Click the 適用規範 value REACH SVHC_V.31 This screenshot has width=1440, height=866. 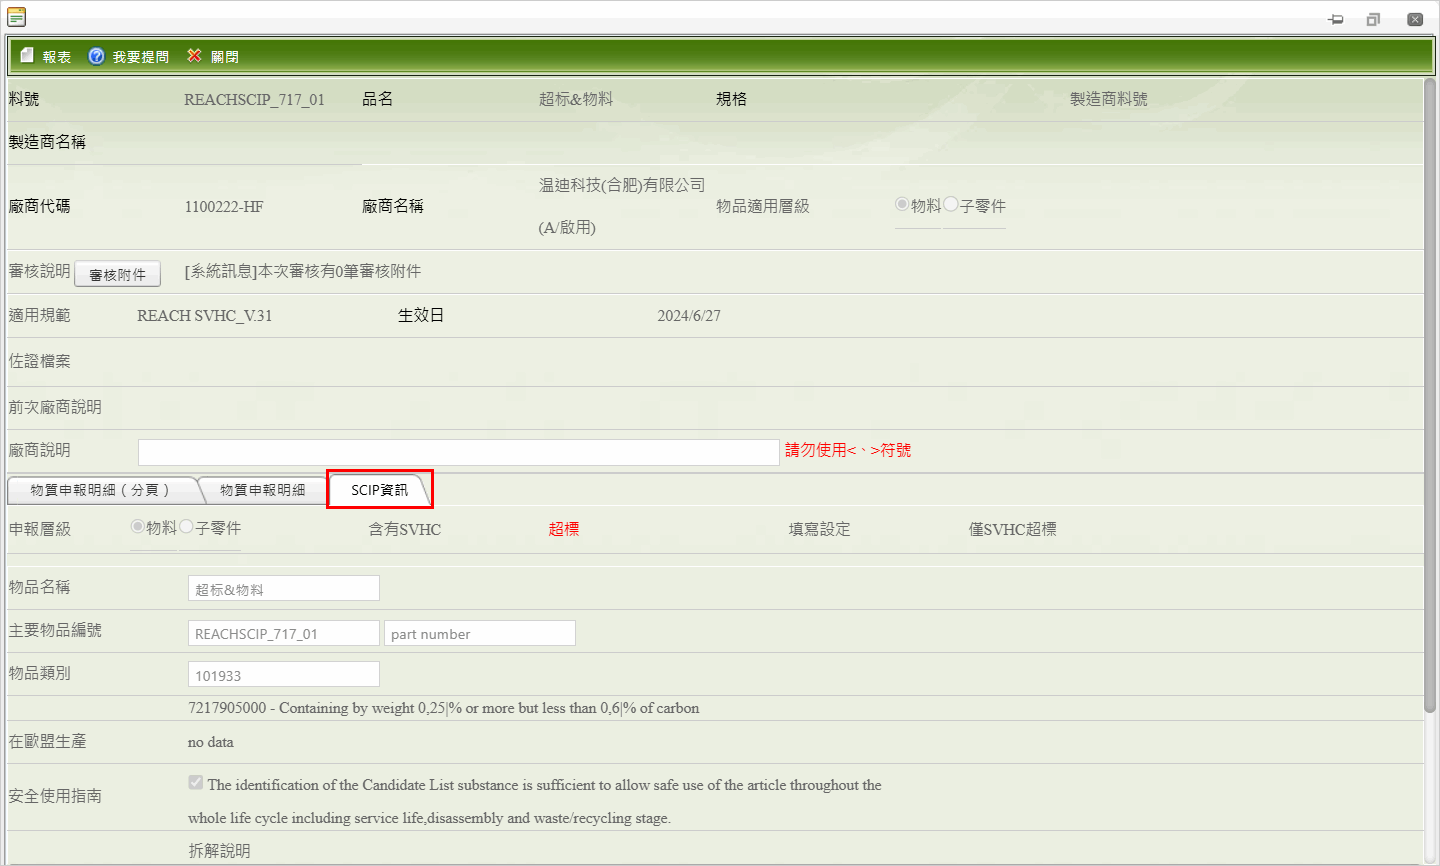pos(204,315)
